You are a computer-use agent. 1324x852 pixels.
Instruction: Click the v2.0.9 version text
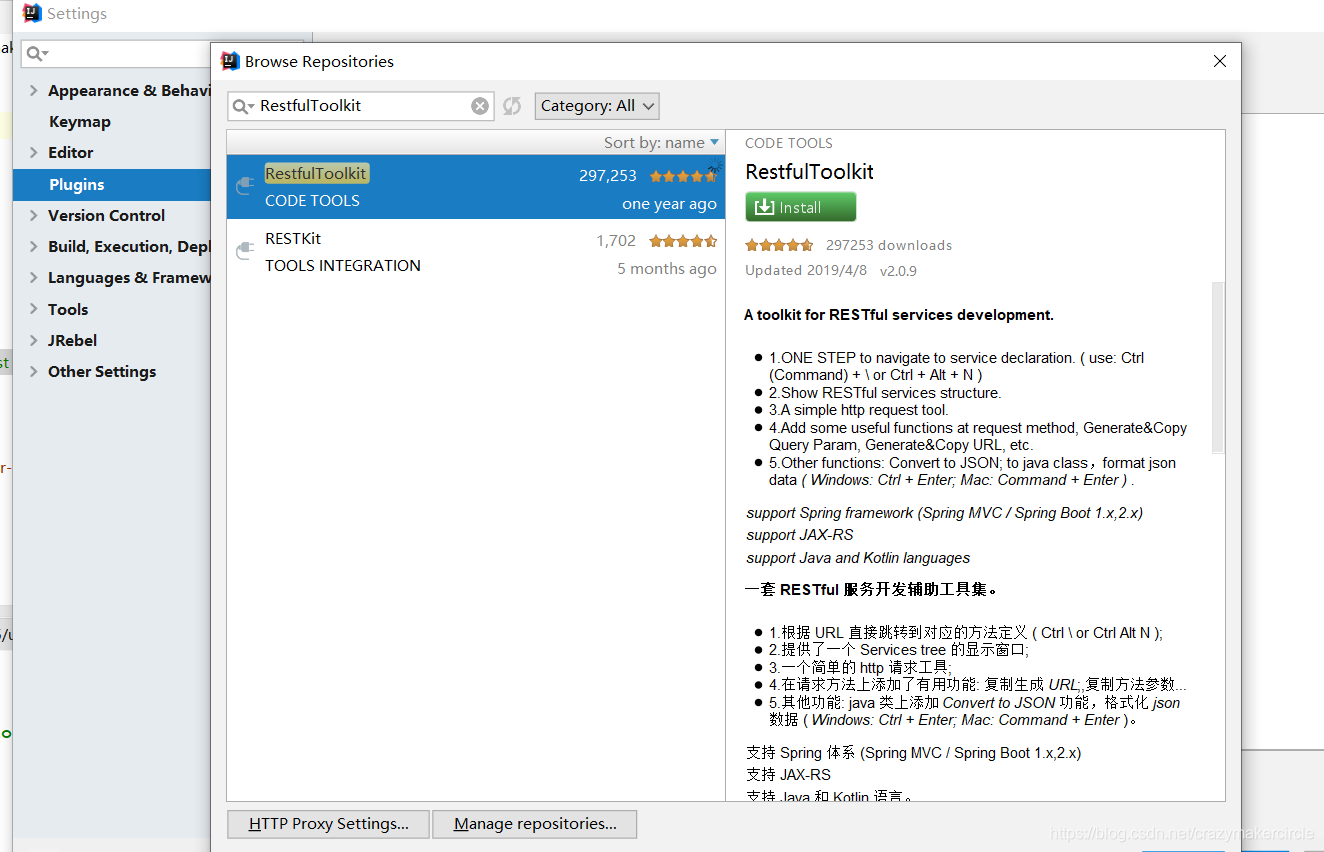pos(898,270)
